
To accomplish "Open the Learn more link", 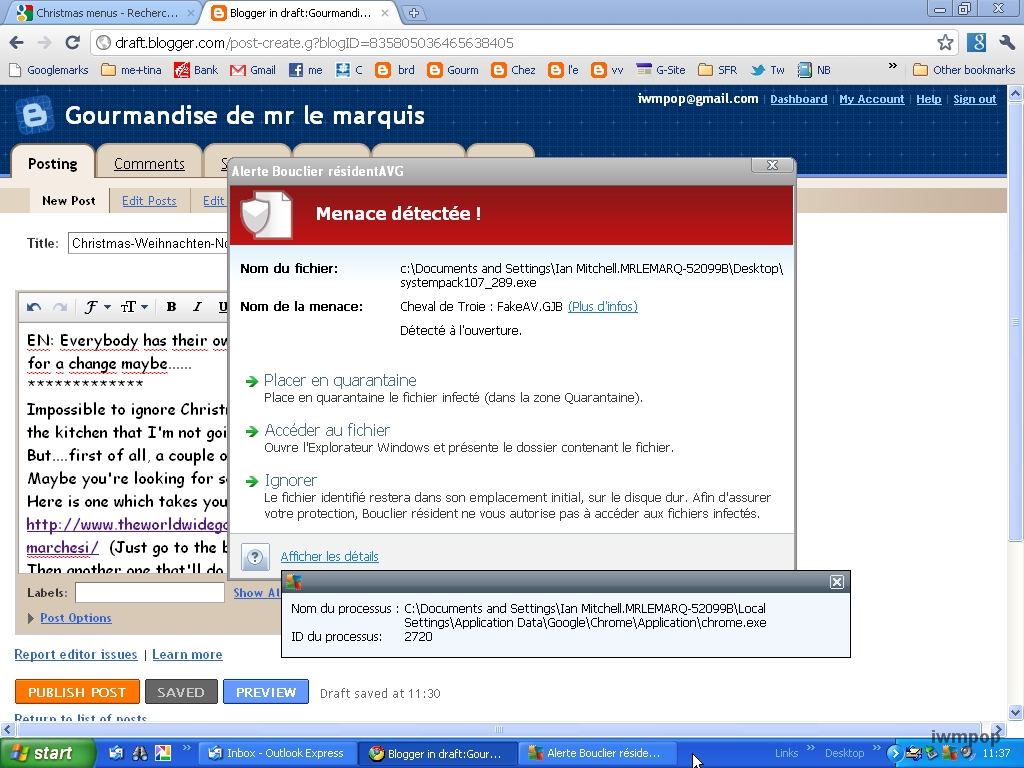I will tap(187, 654).
